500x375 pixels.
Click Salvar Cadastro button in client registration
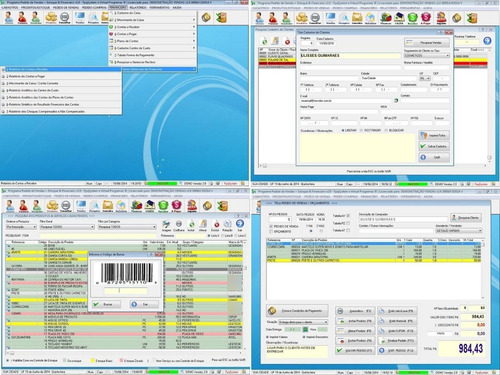[x=434, y=146]
